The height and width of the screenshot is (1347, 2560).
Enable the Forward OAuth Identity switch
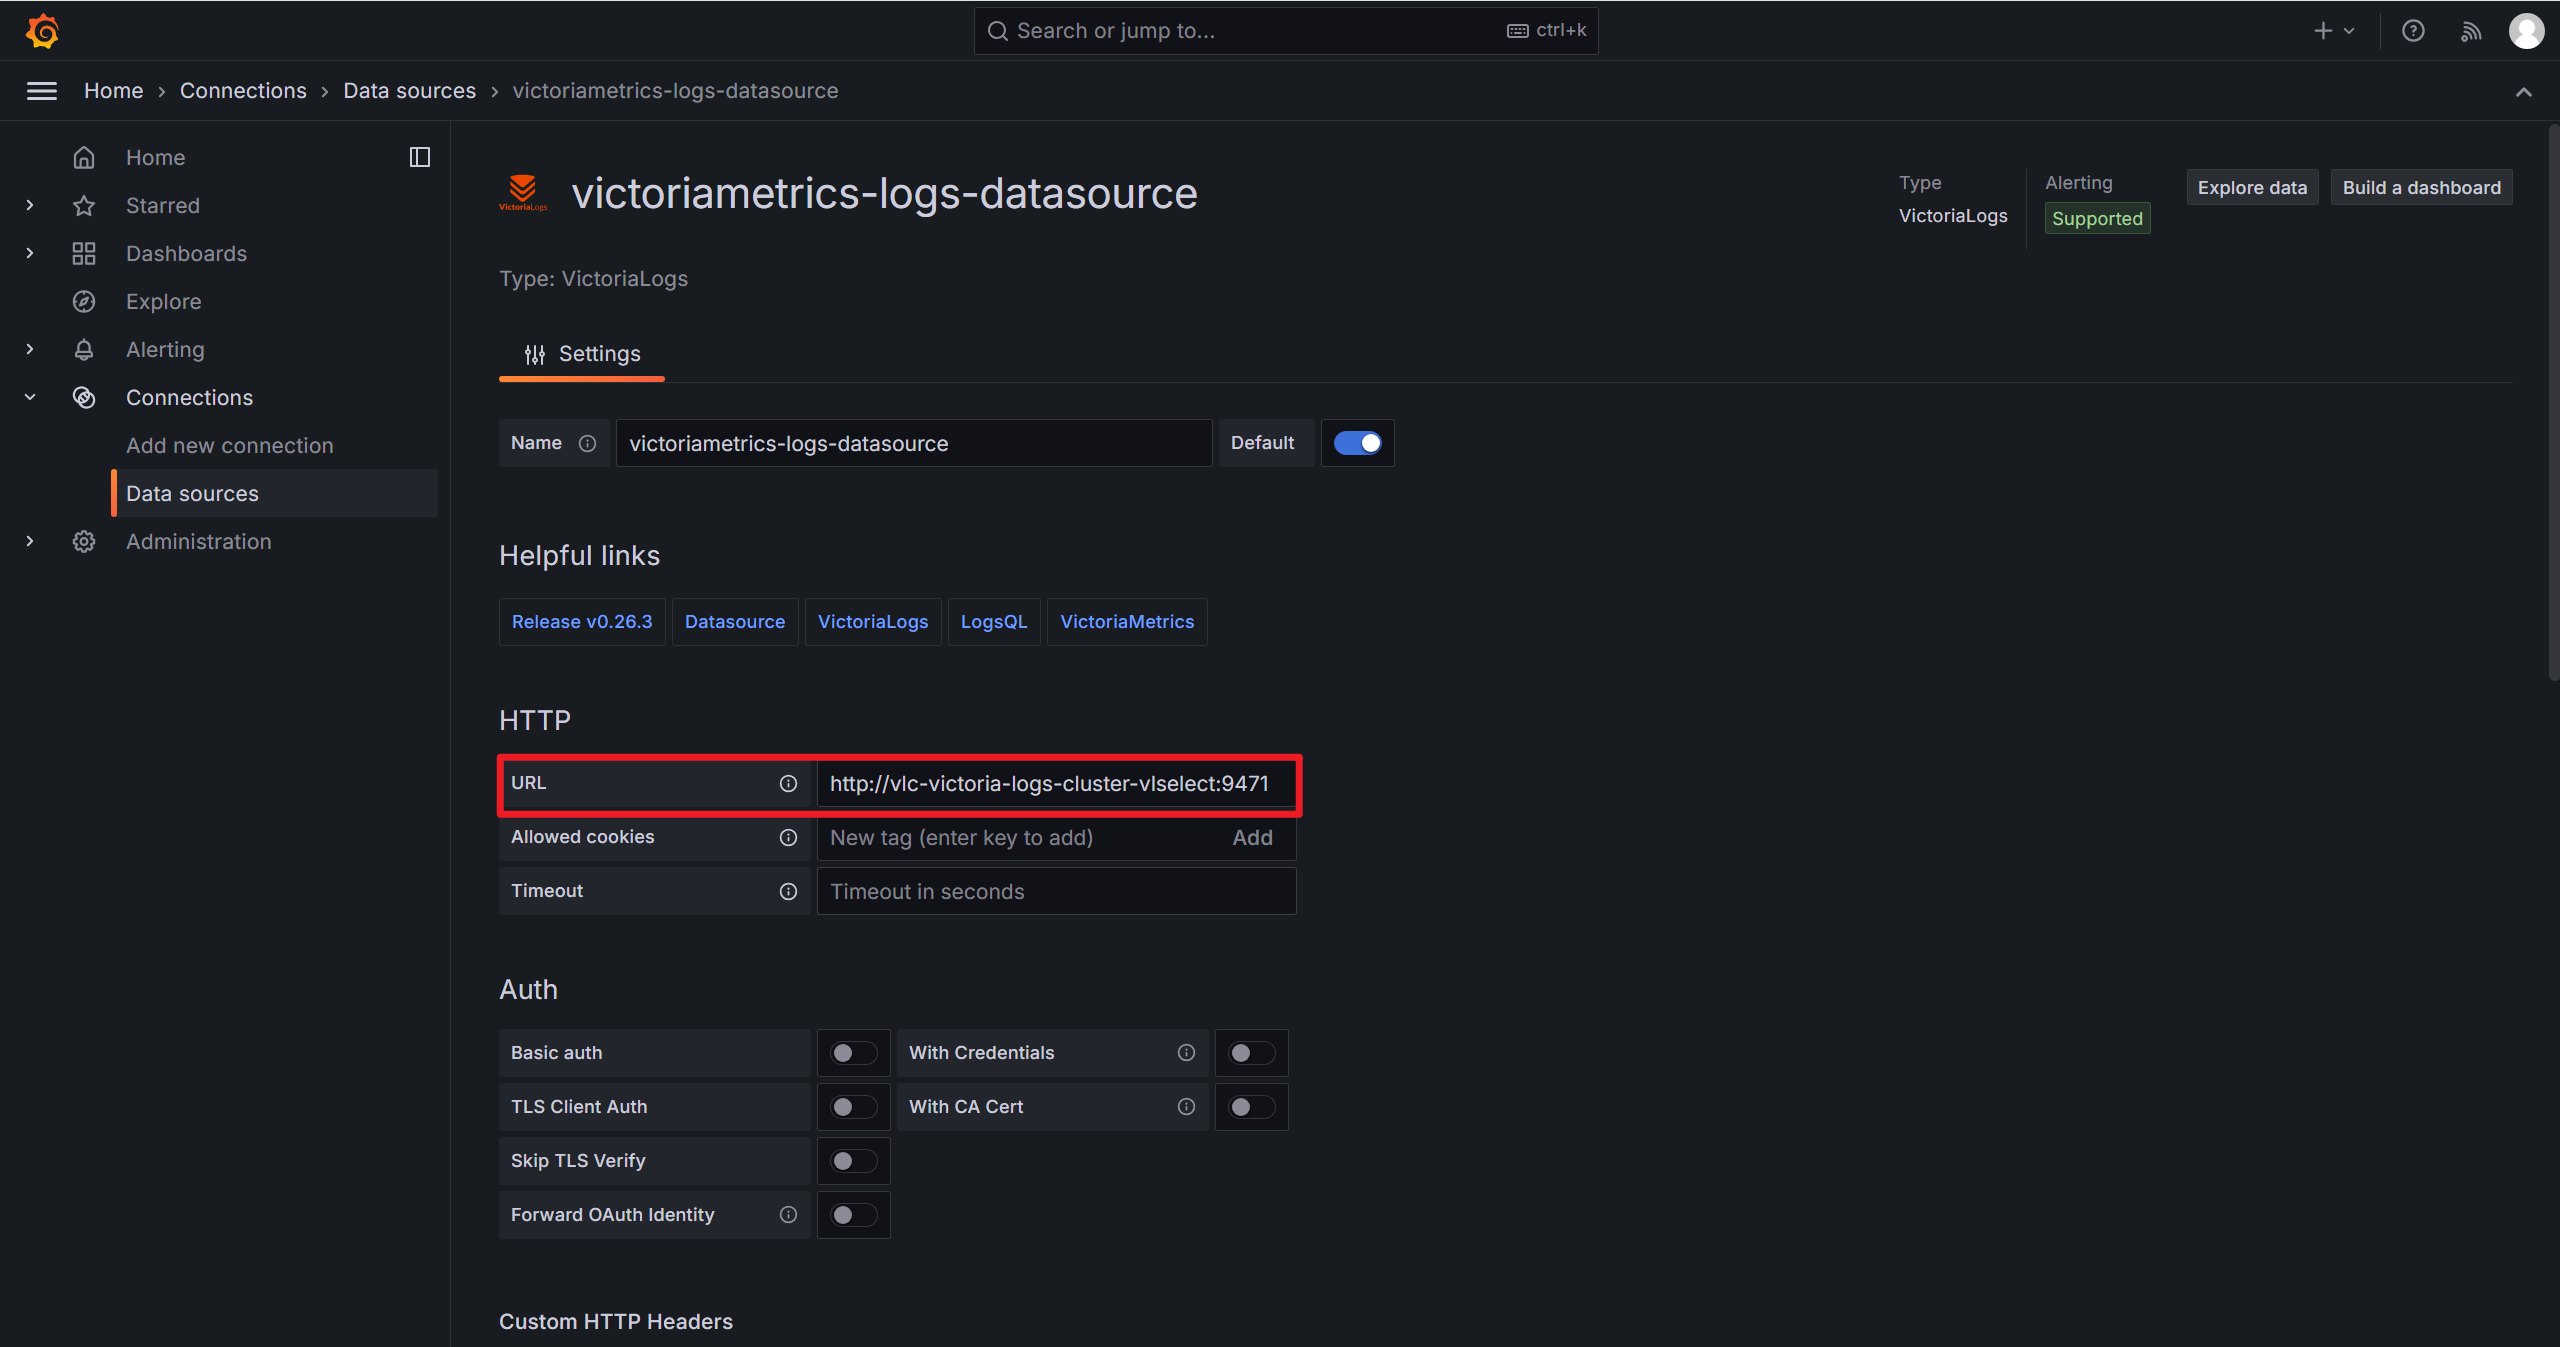click(x=854, y=1215)
